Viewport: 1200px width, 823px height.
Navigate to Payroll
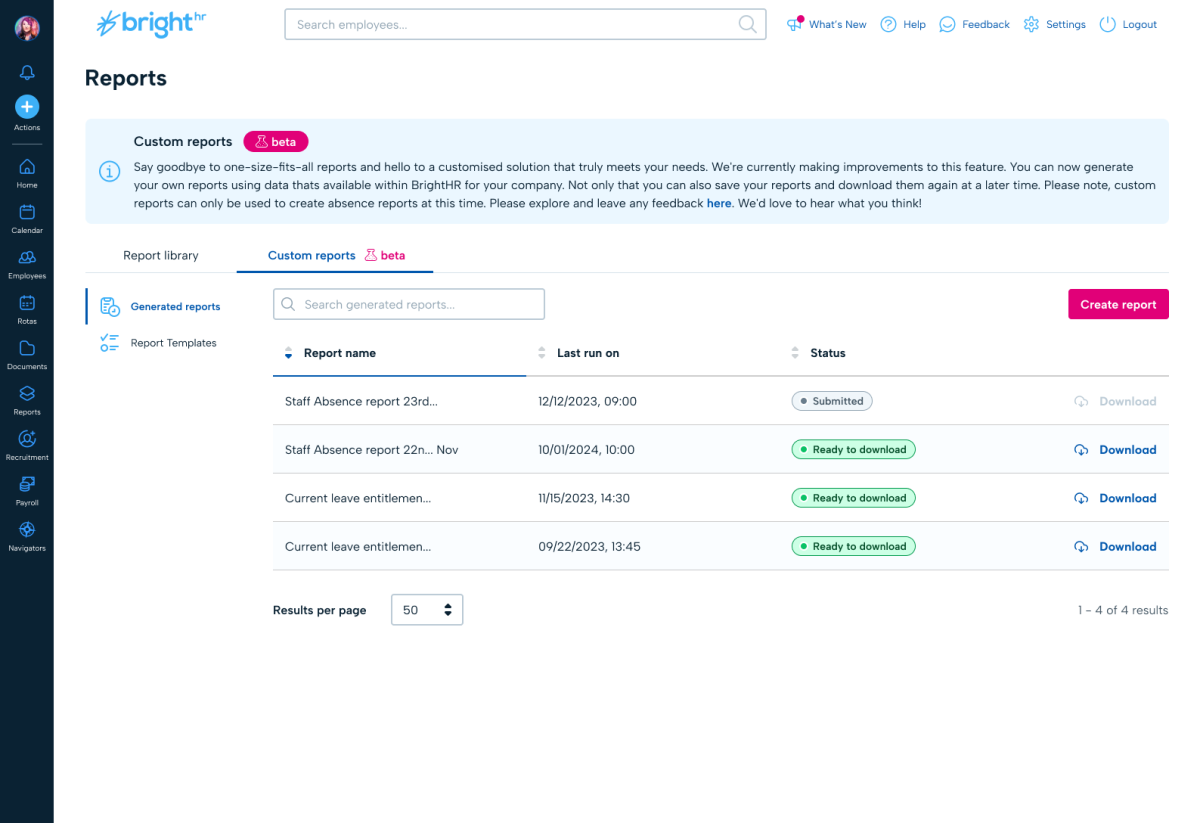point(27,487)
